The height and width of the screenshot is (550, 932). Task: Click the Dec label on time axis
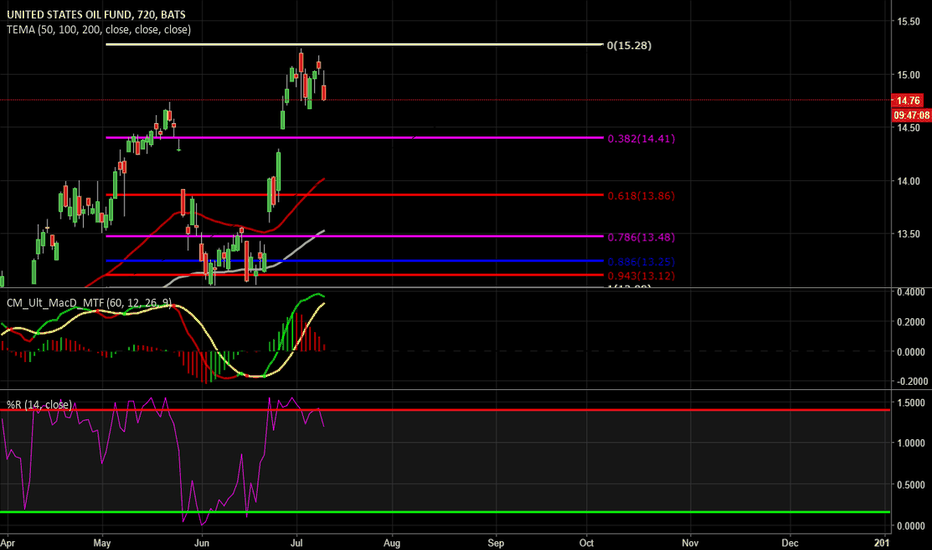(790, 543)
